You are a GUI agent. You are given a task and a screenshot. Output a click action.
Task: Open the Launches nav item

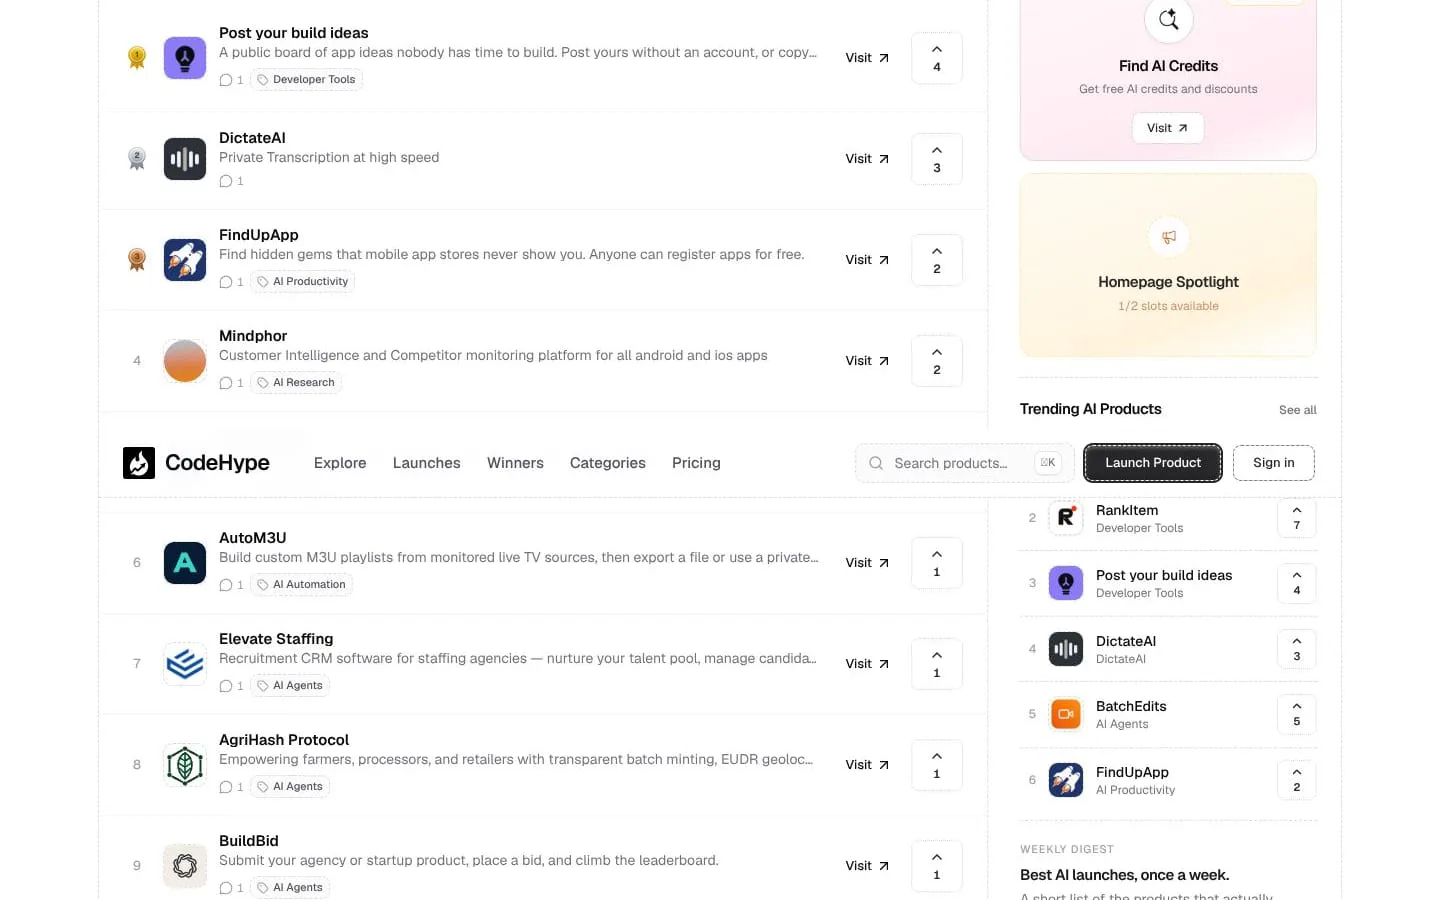(x=427, y=463)
